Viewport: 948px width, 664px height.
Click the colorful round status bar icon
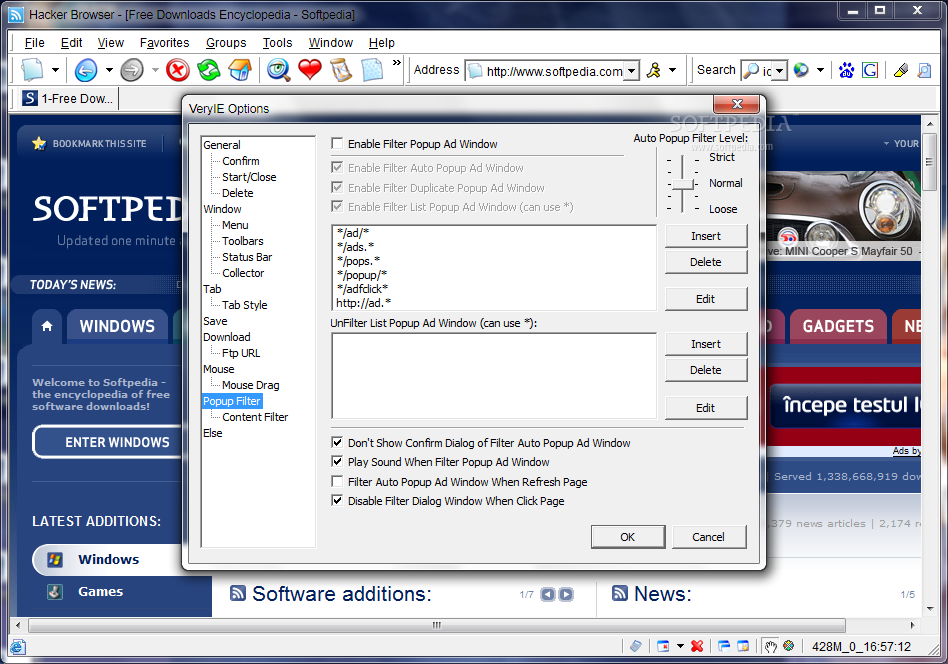tap(788, 646)
